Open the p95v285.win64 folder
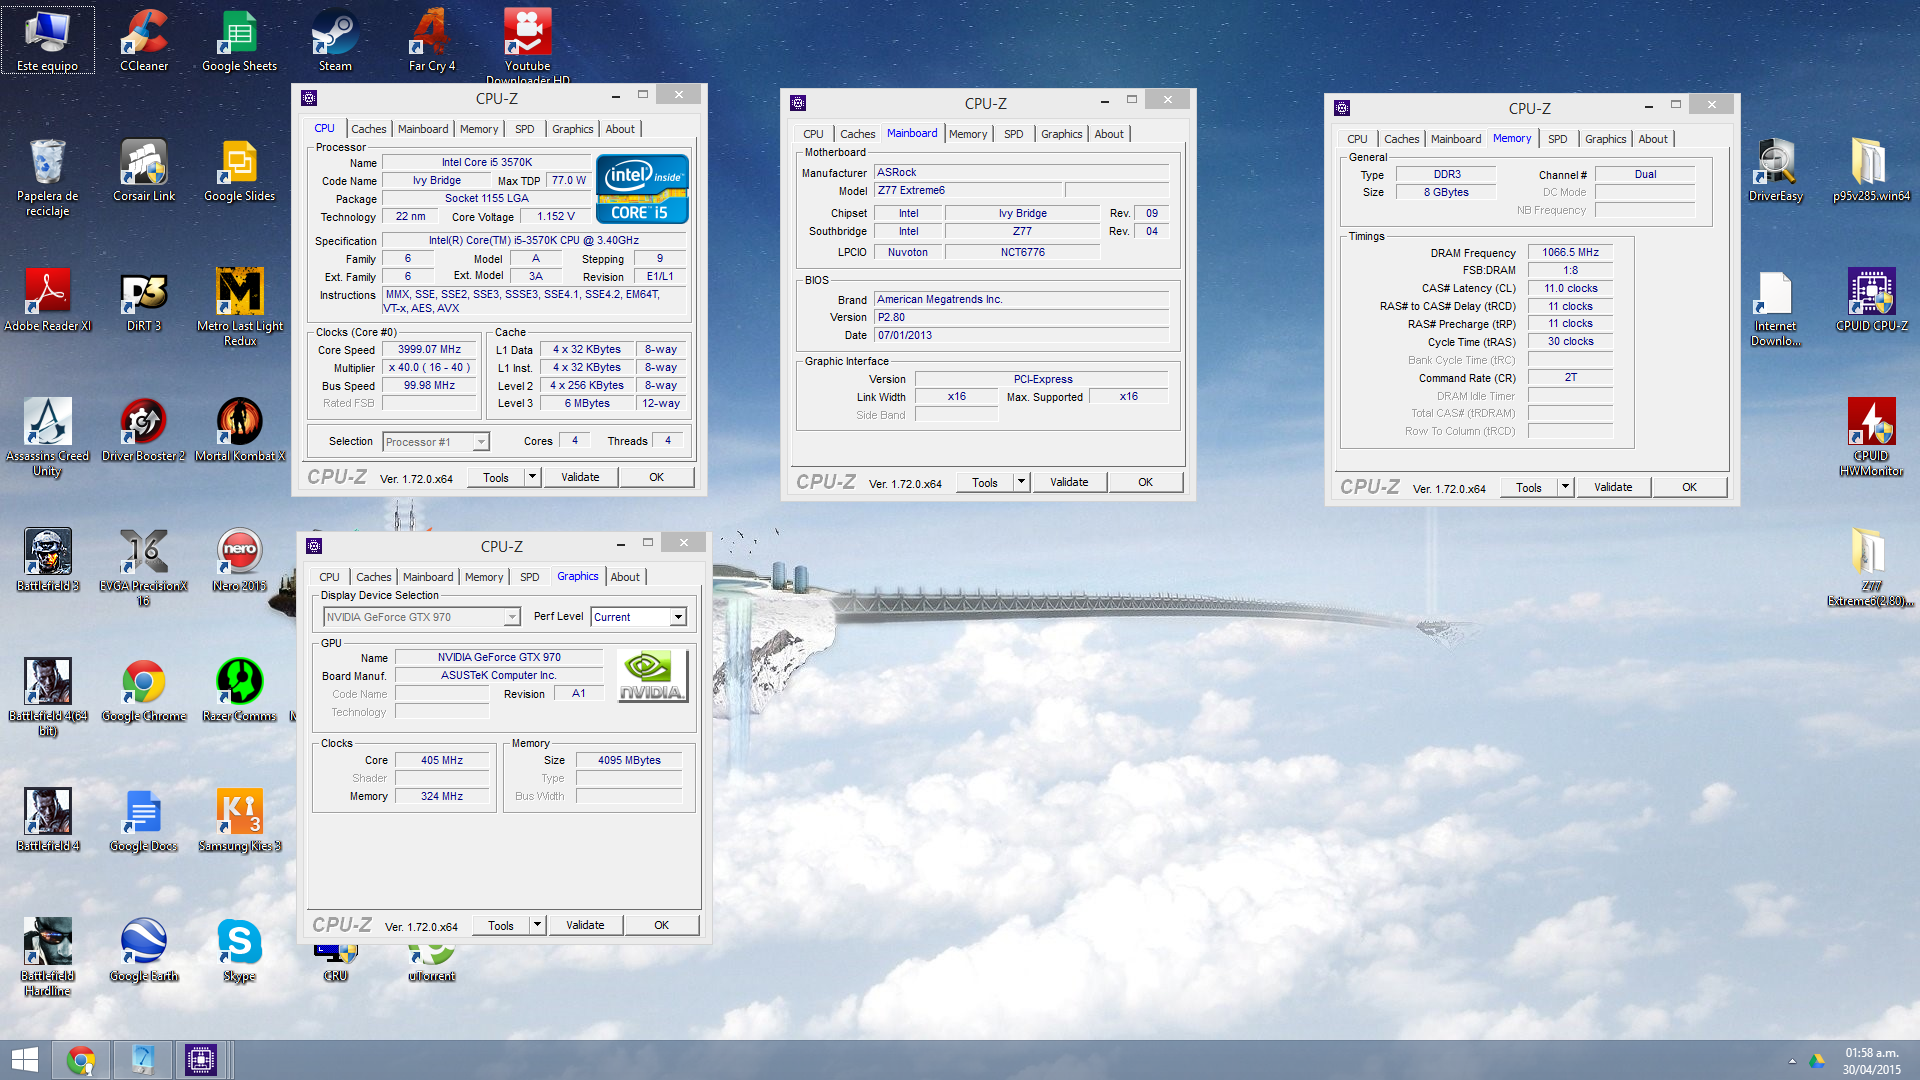The width and height of the screenshot is (1920, 1080). [x=1871, y=170]
